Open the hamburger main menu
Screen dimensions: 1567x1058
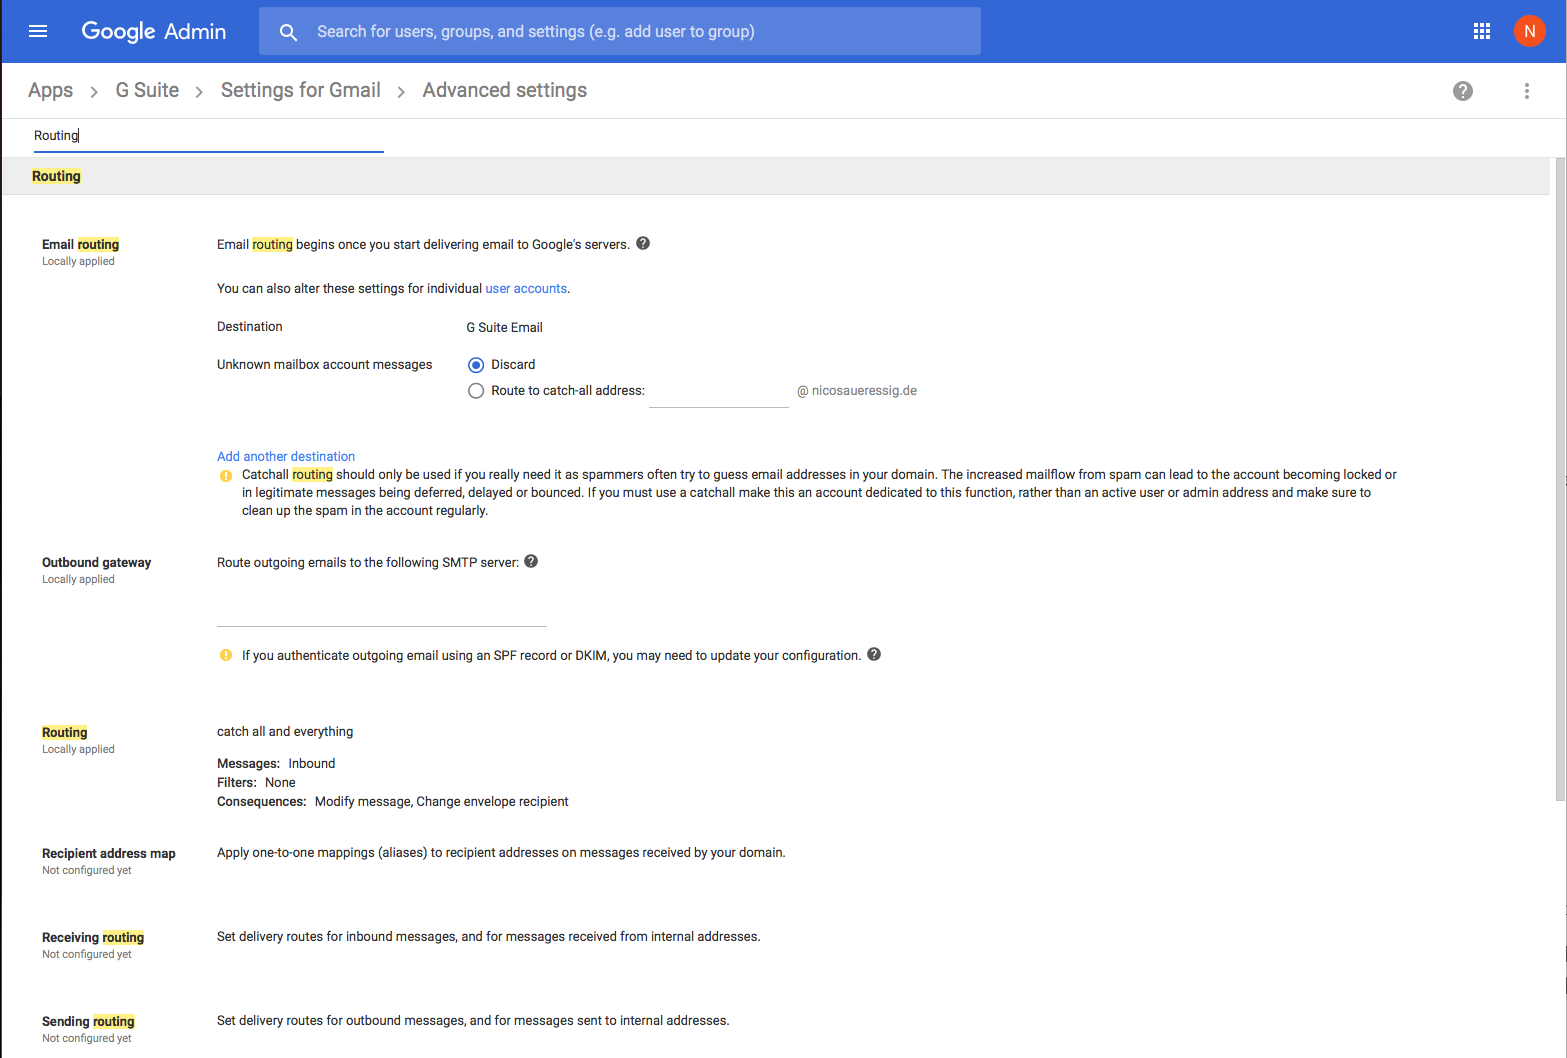click(x=38, y=31)
